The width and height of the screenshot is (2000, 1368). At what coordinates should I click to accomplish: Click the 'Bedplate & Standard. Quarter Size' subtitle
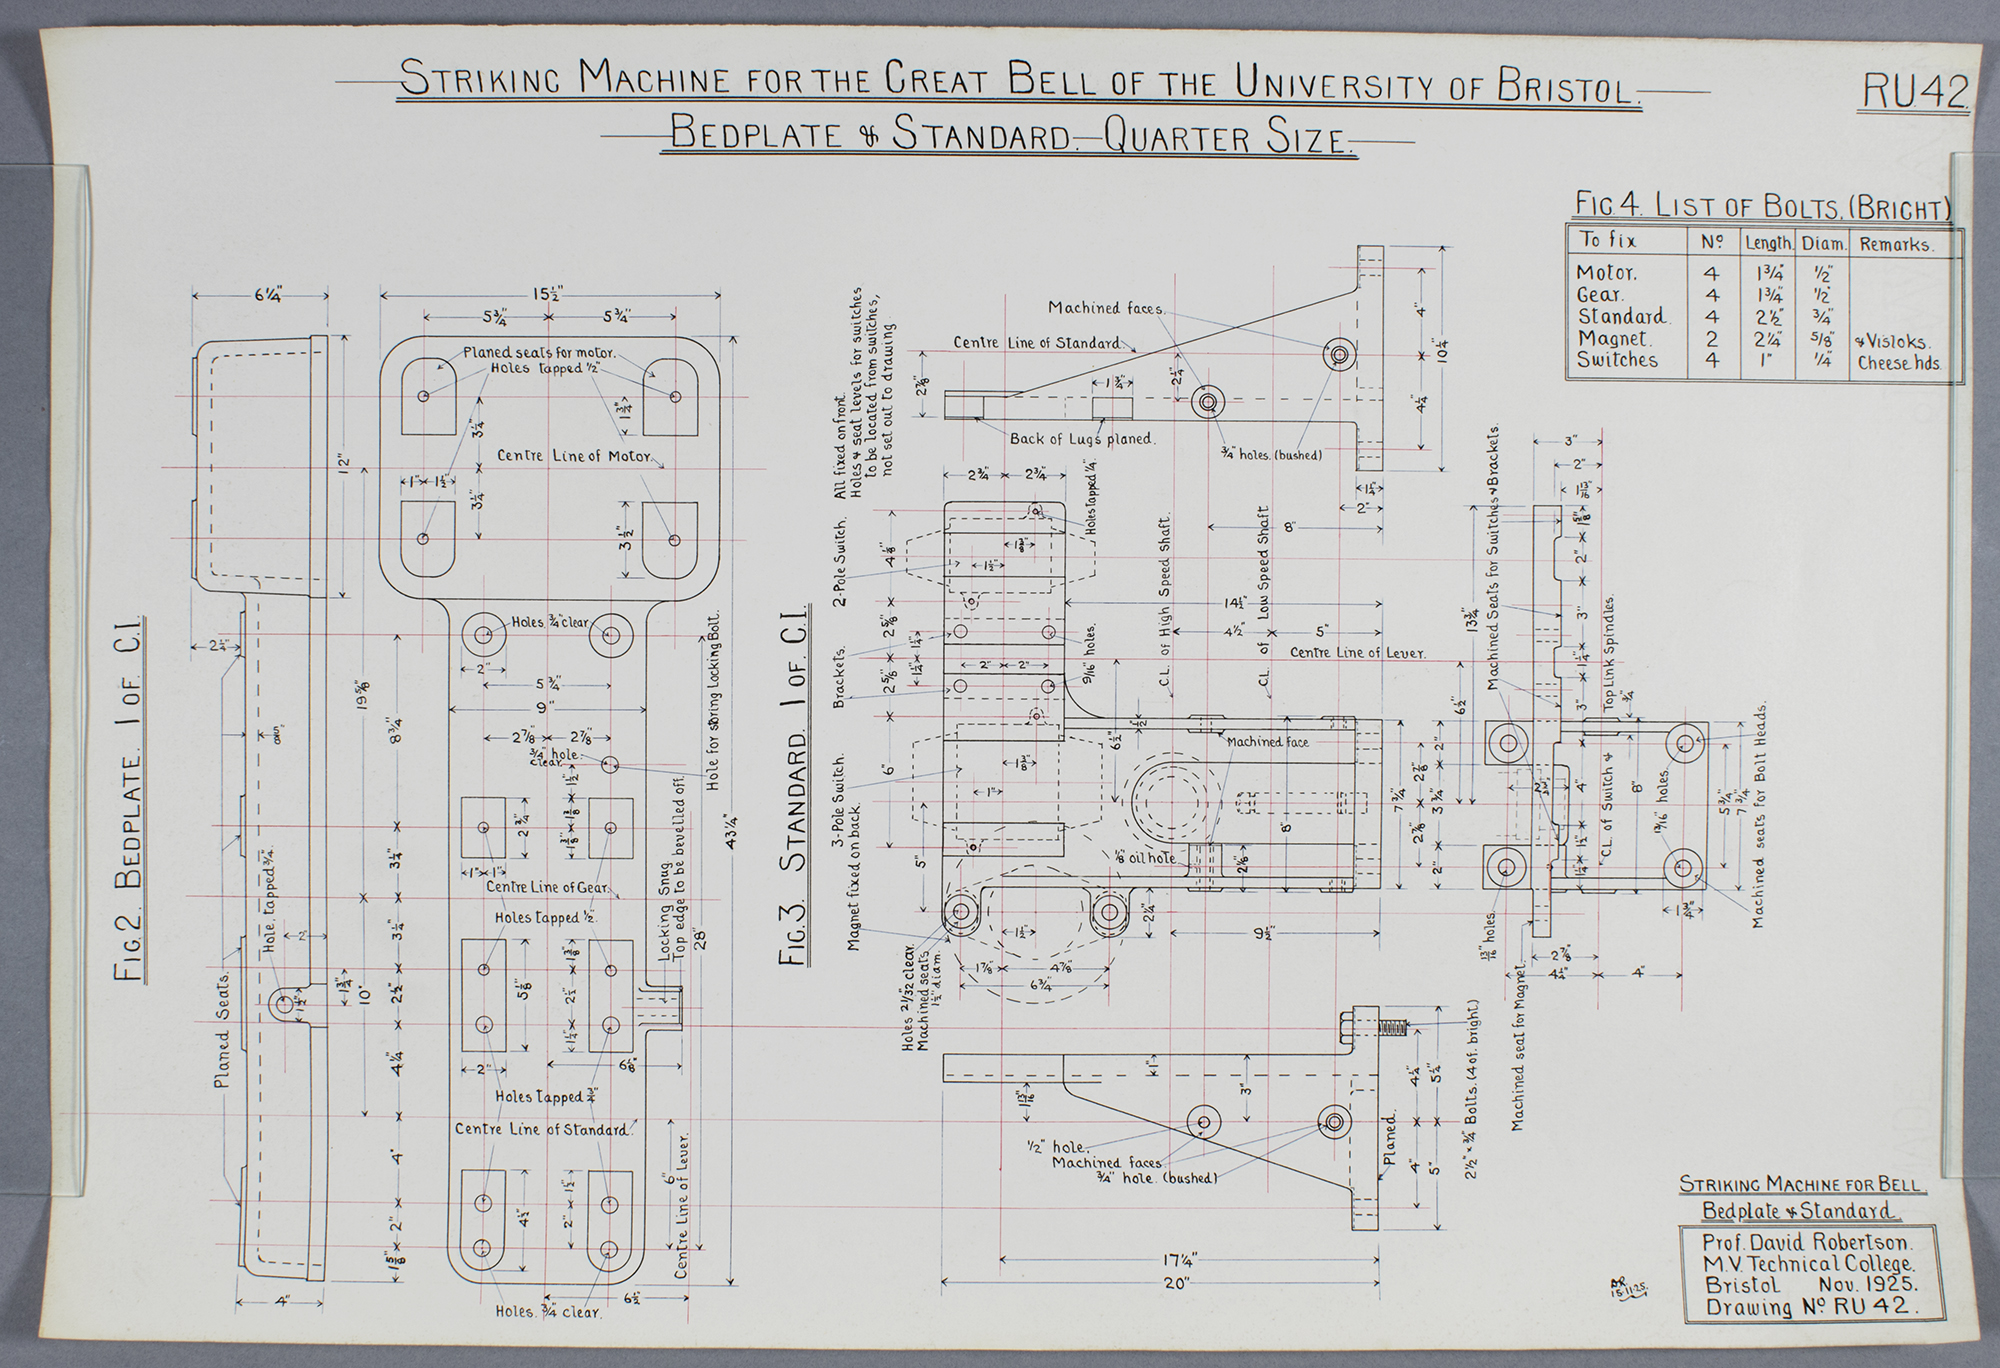click(1010, 134)
